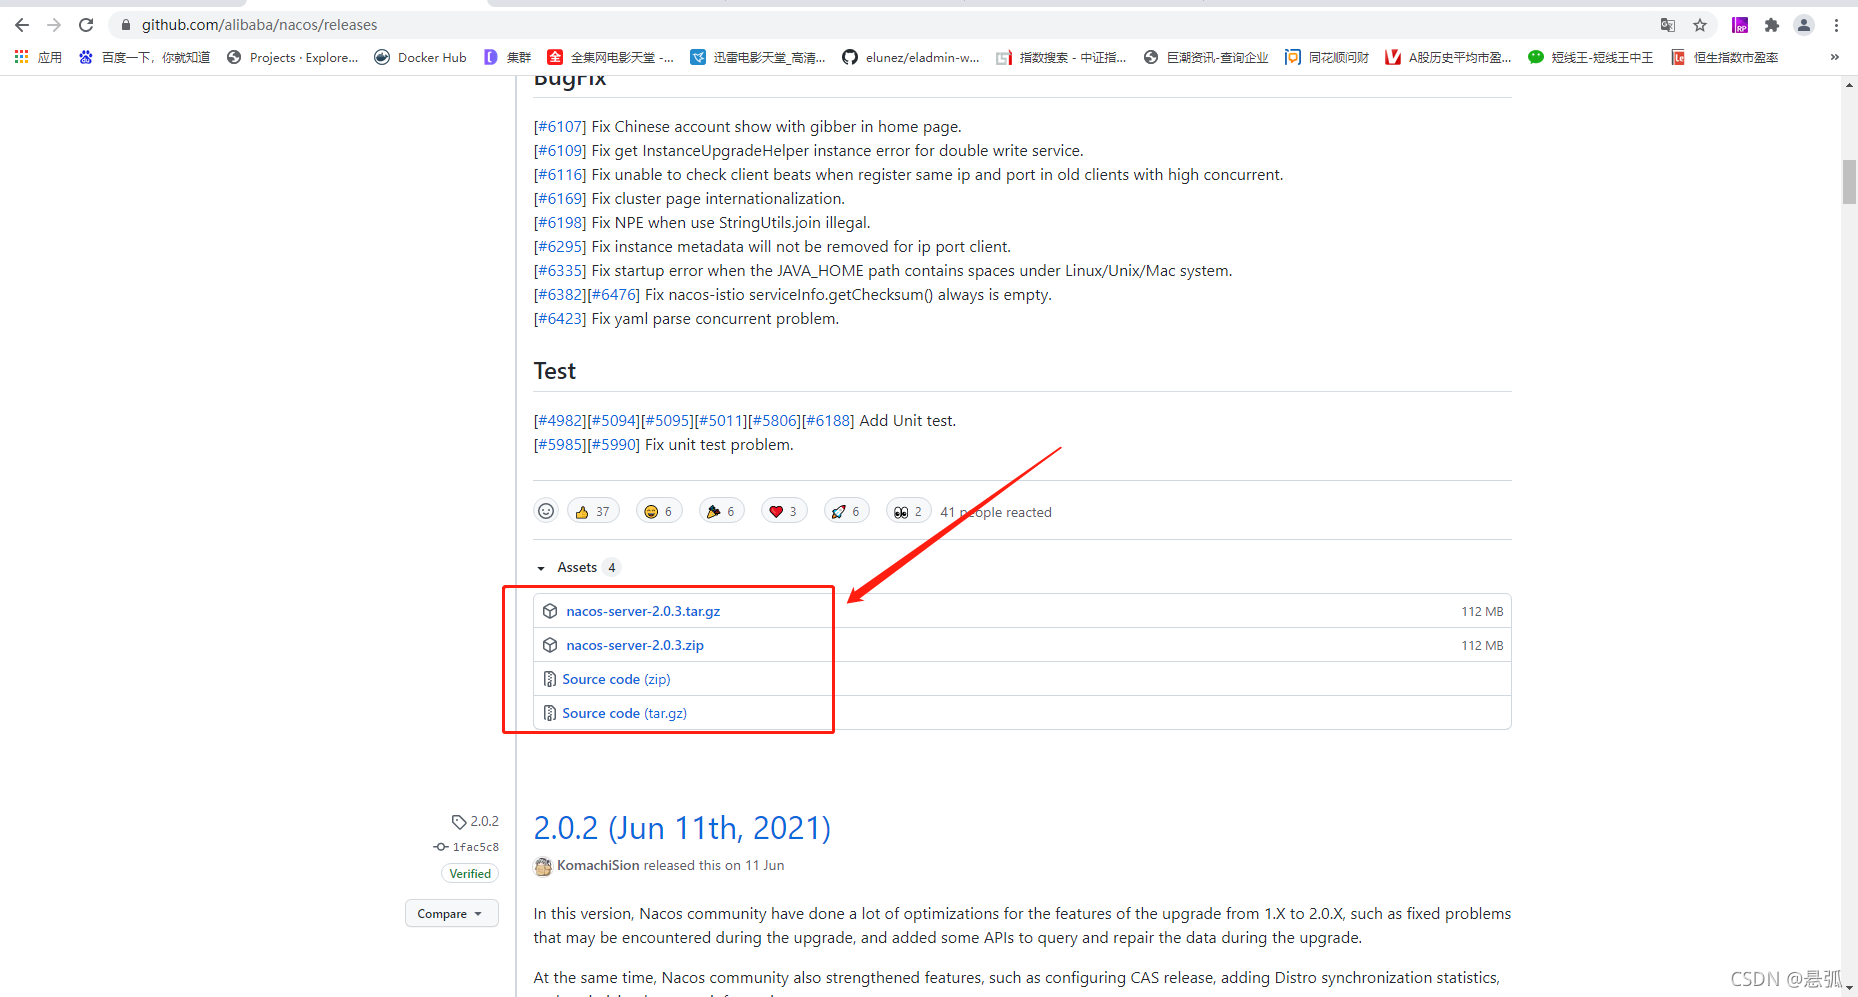Image resolution: width=1858 pixels, height=997 pixels.
Task: Download Source code (tar.gz)
Action: coord(624,713)
